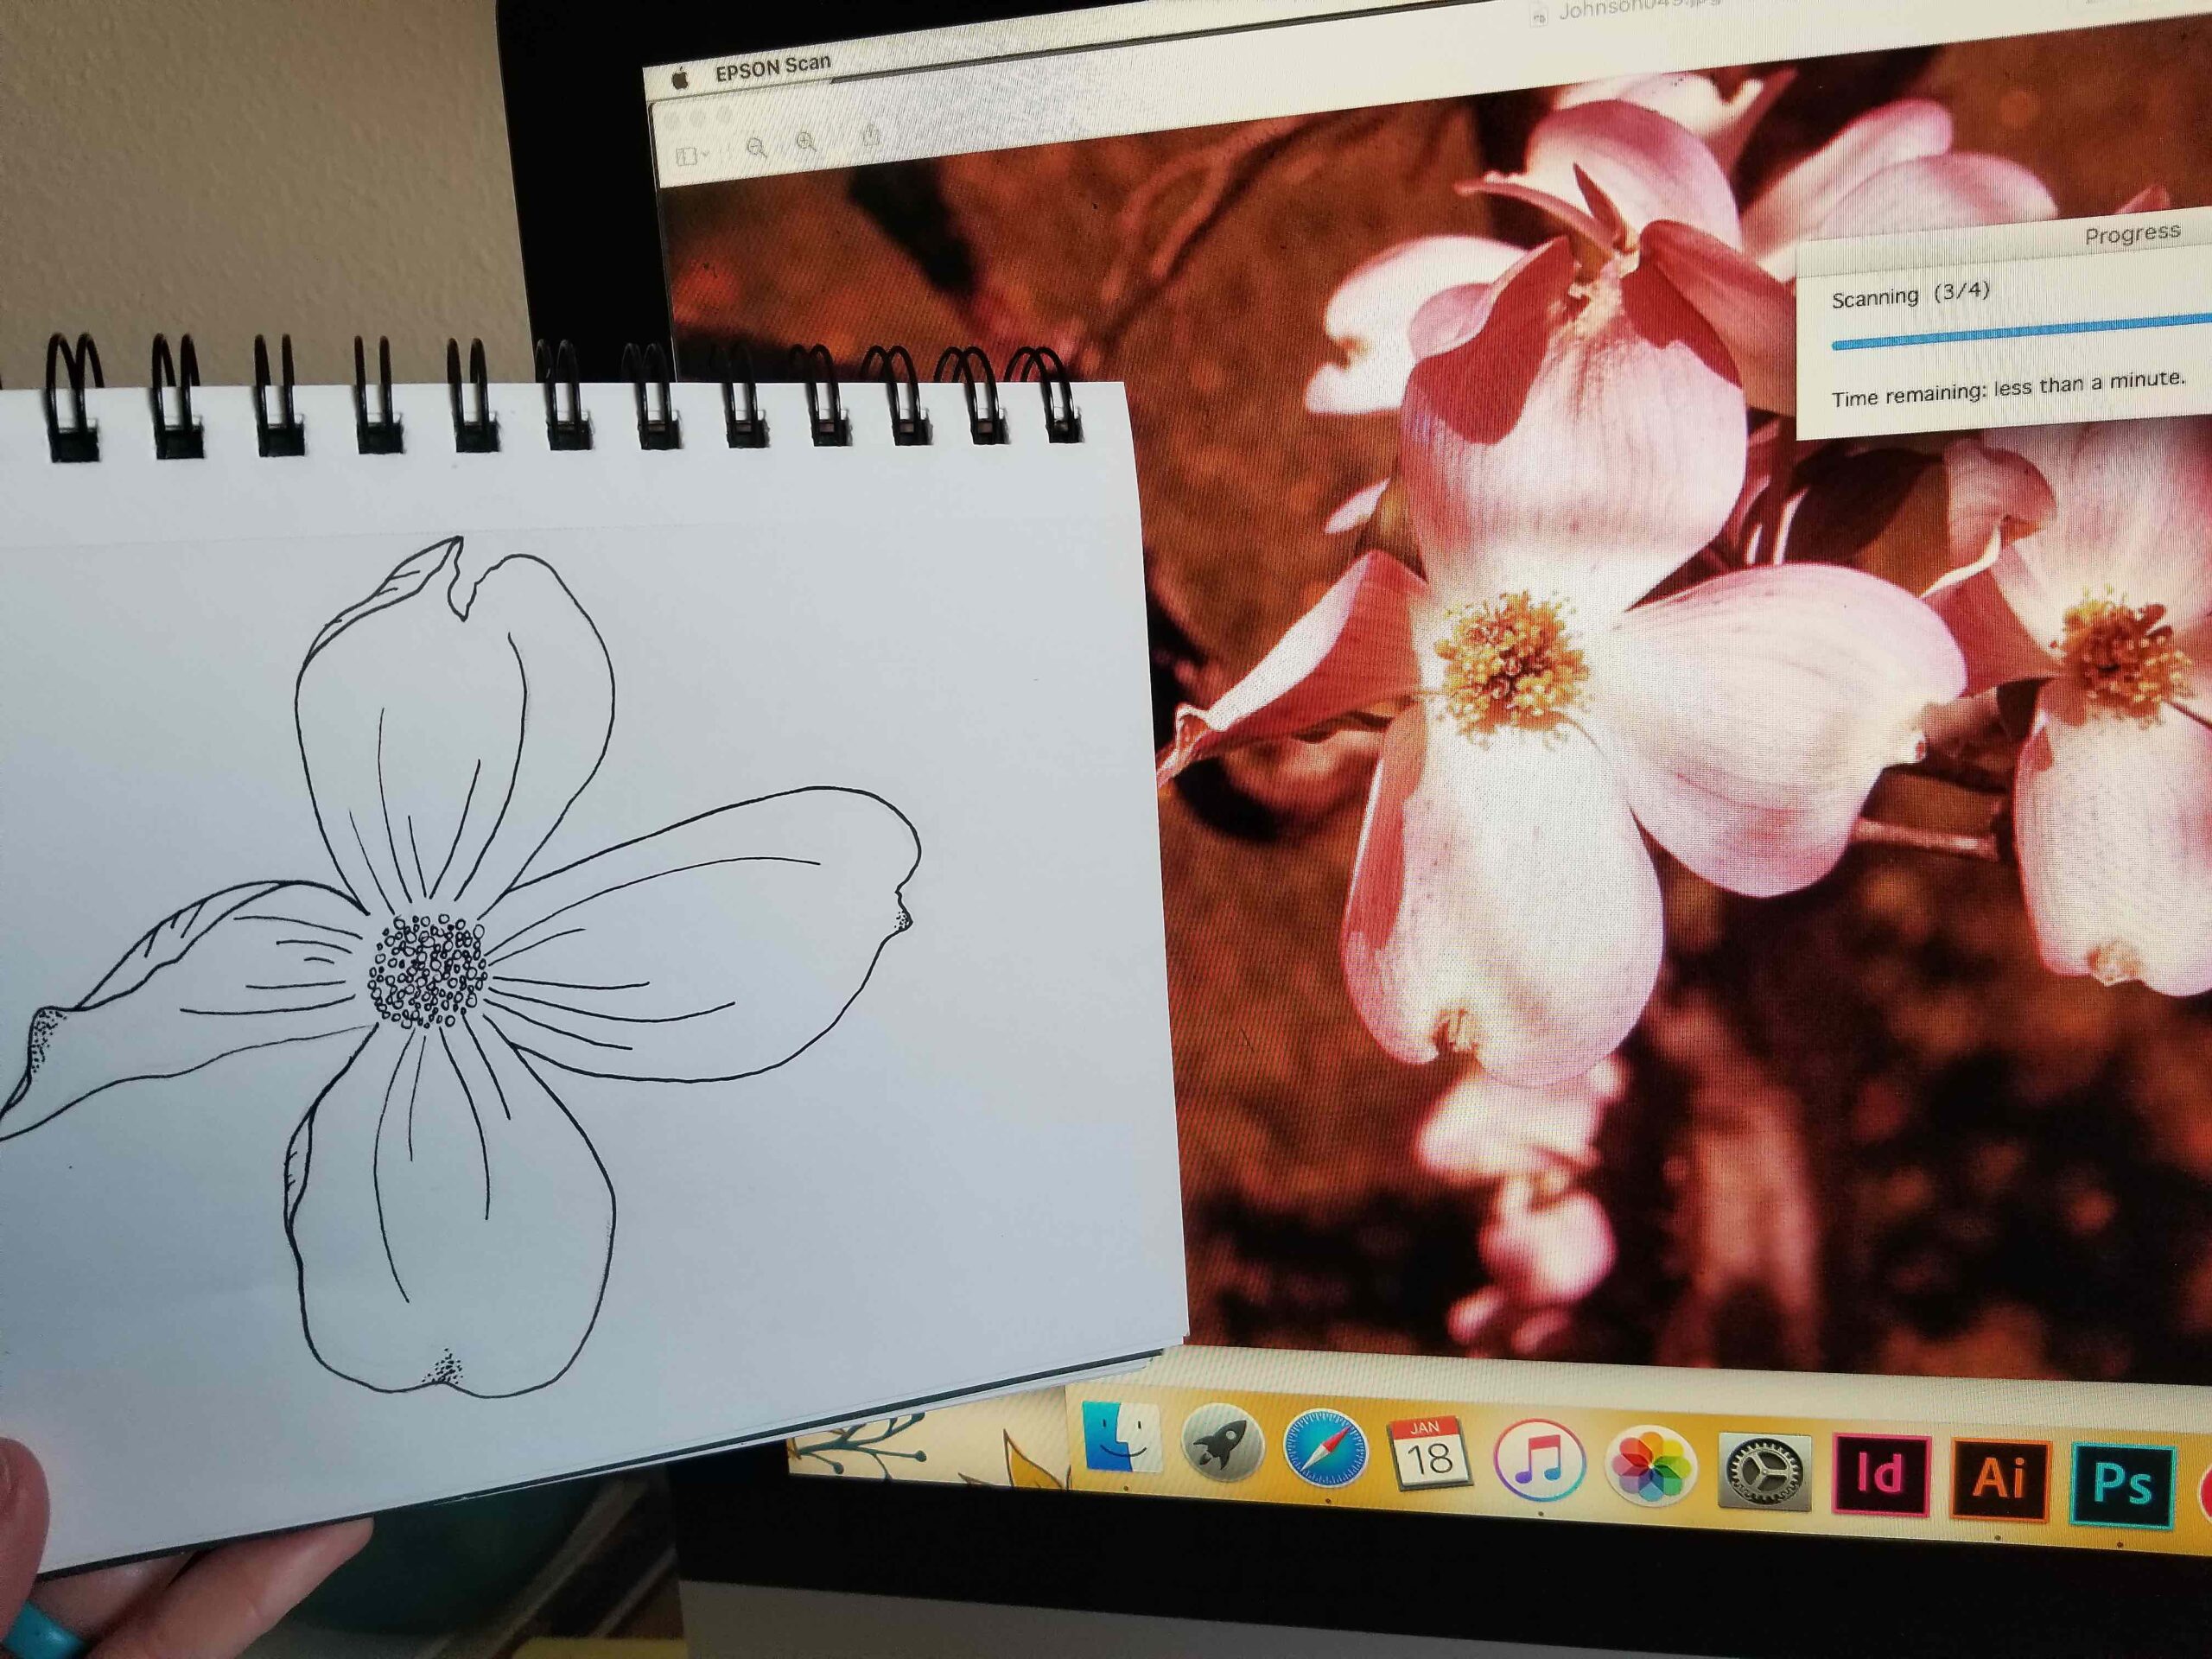Click the zoom out magnifier icon

pyautogui.click(x=757, y=148)
